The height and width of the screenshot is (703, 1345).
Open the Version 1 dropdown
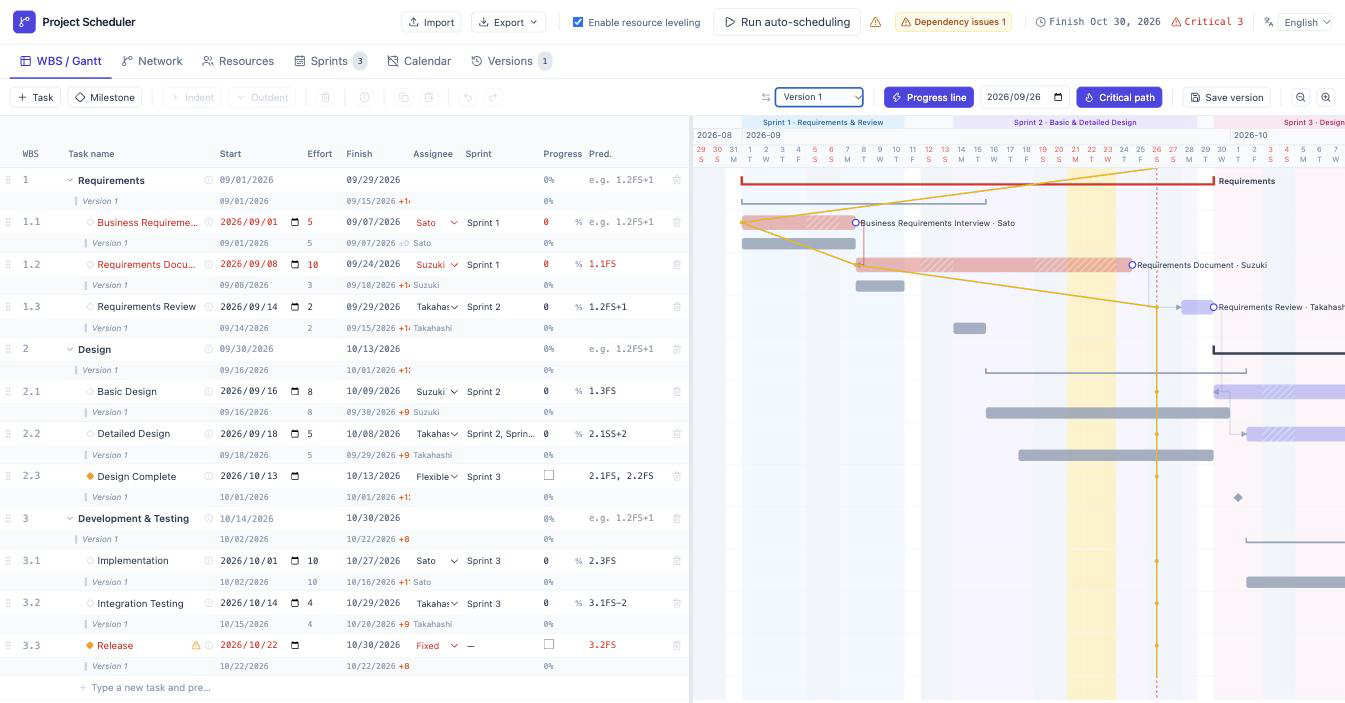[819, 97]
